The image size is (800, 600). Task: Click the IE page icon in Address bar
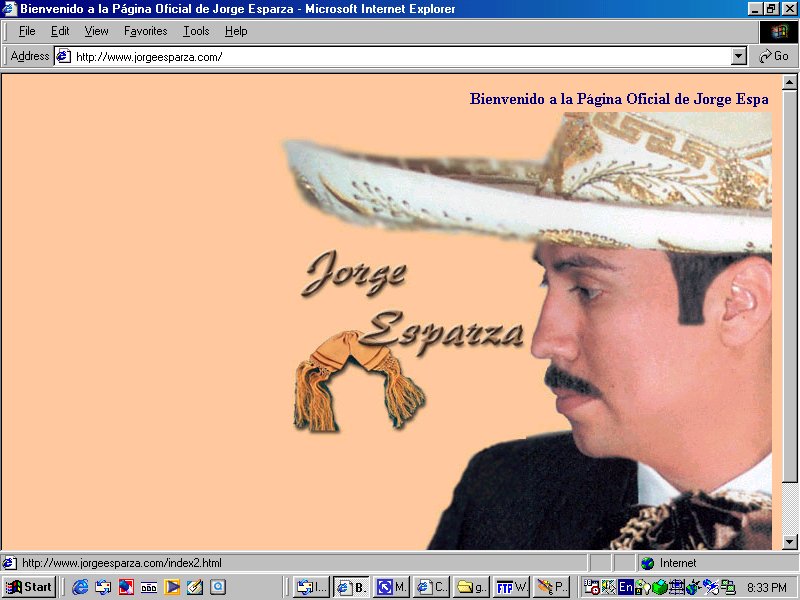point(63,57)
